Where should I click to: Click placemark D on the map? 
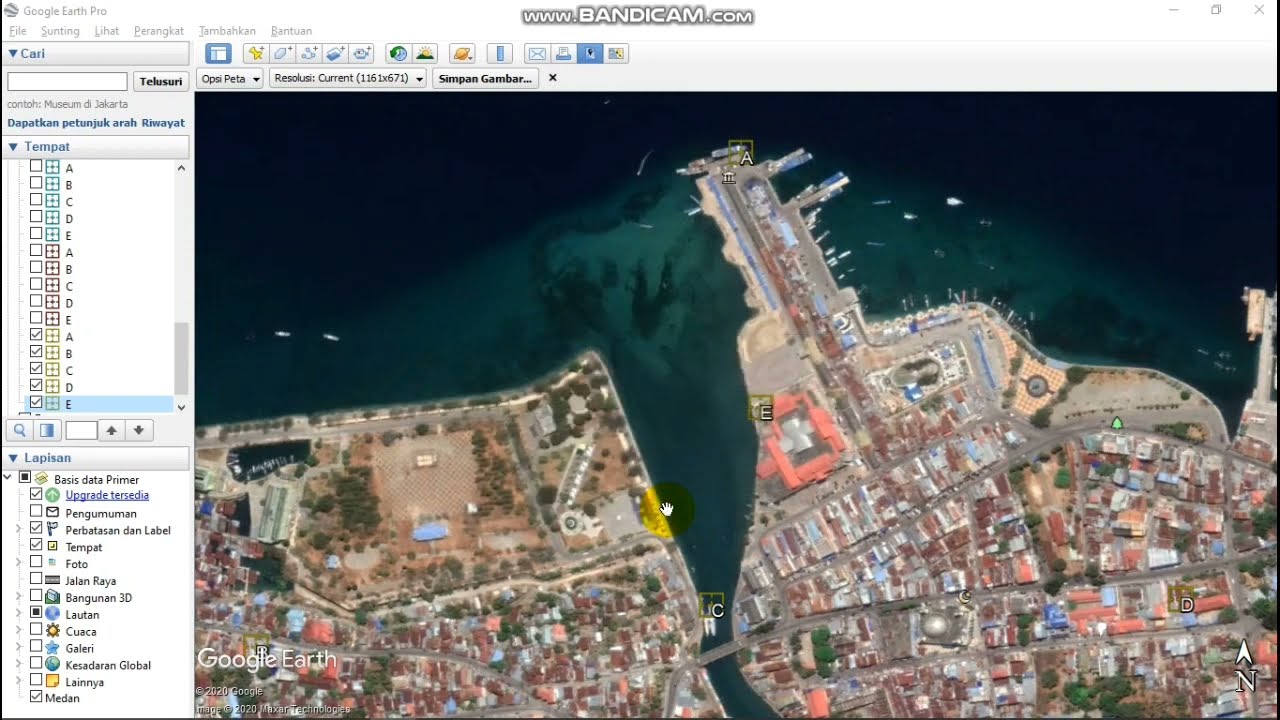(x=1181, y=599)
